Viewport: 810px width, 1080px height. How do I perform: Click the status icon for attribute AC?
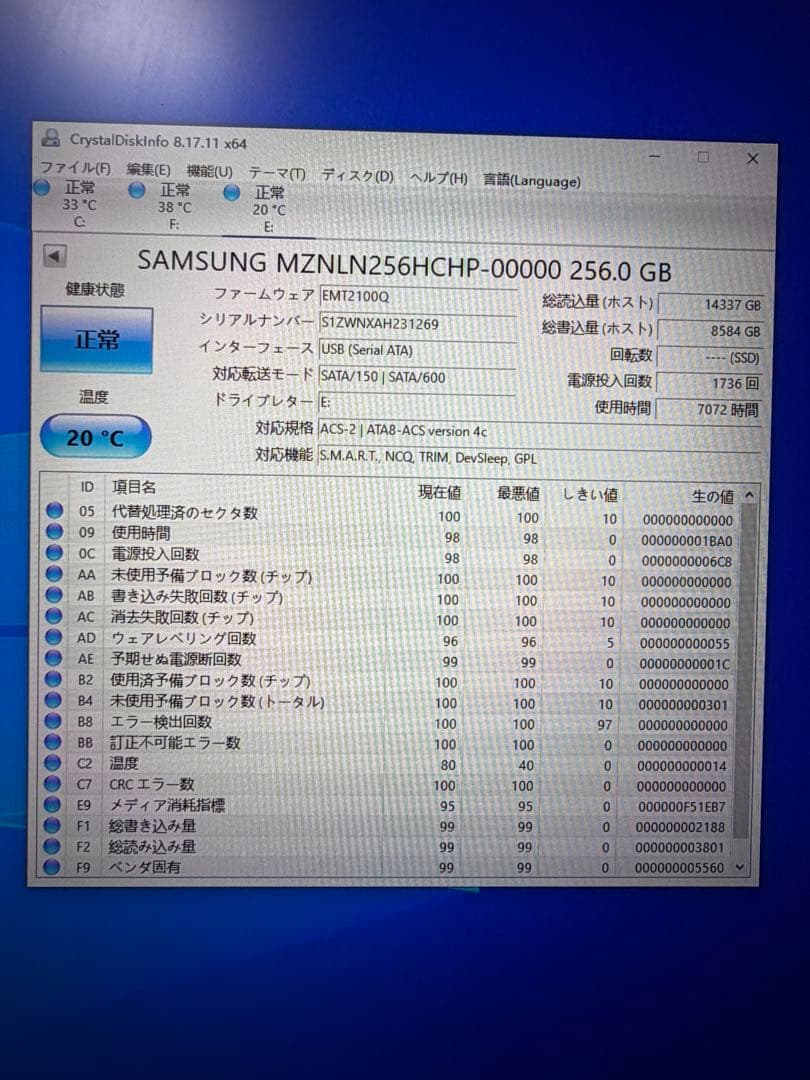54,616
